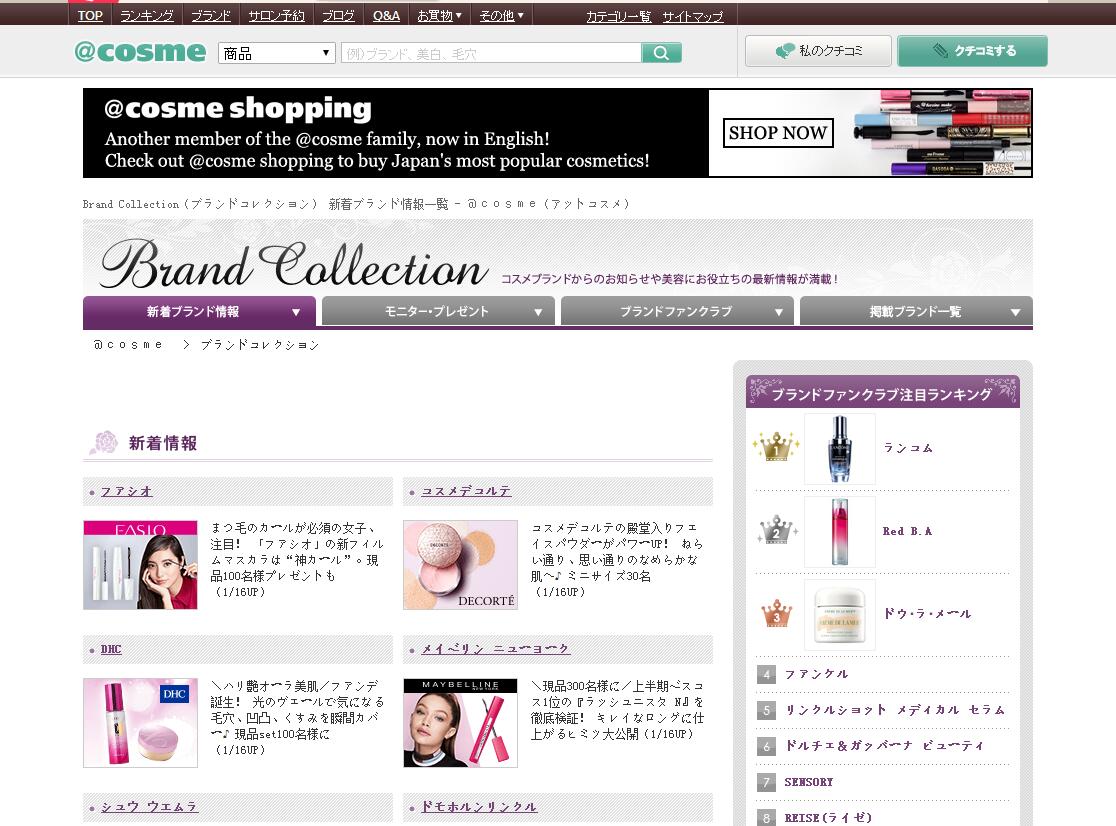This screenshot has height=826, width=1116.
Task: Open the ランコム ranking link
Action: point(906,447)
